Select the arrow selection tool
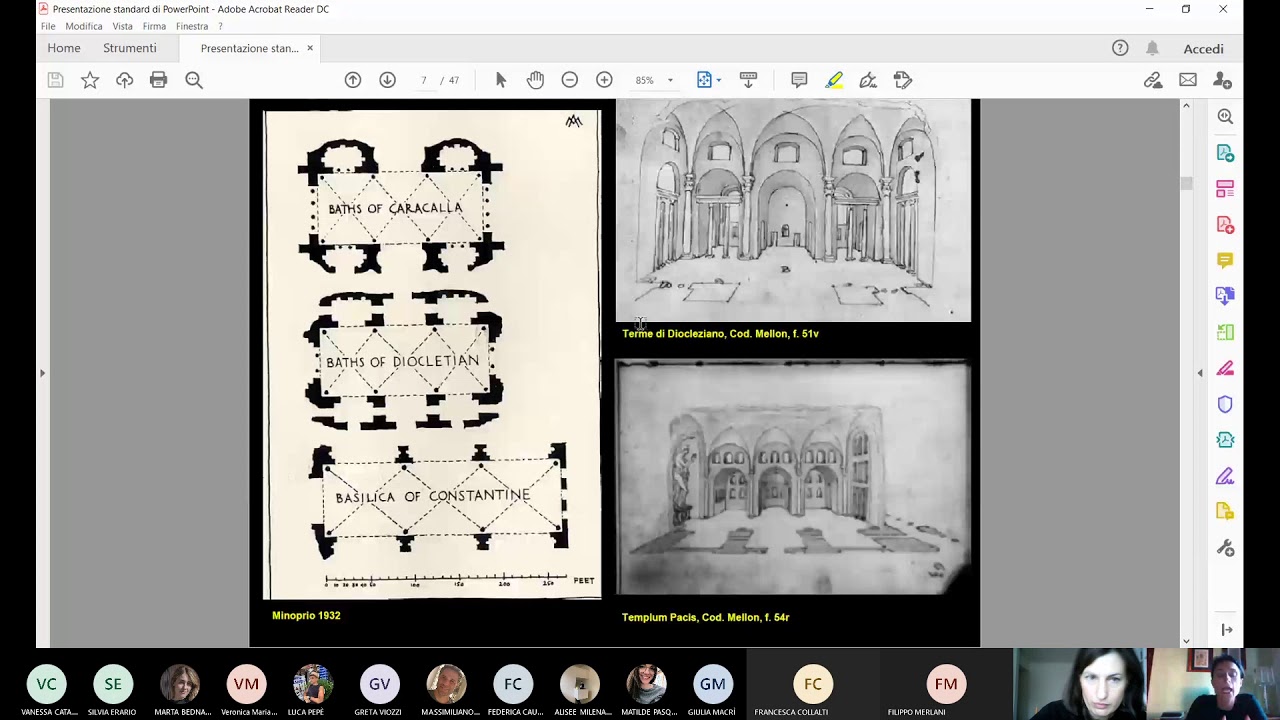Viewport: 1280px width, 720px height. [501, 80]
